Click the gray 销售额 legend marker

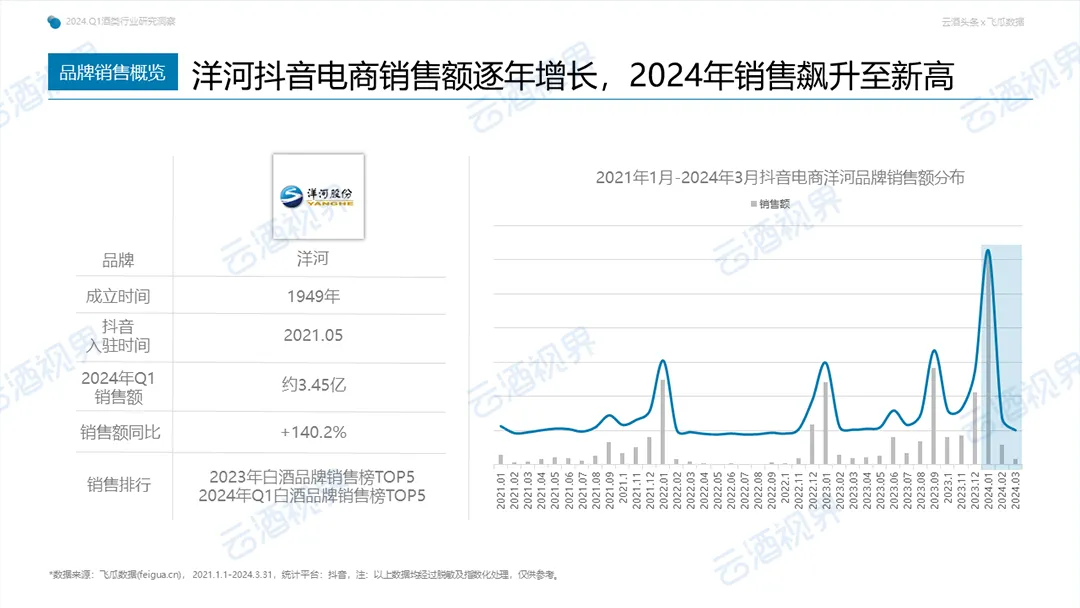point(754,204)
